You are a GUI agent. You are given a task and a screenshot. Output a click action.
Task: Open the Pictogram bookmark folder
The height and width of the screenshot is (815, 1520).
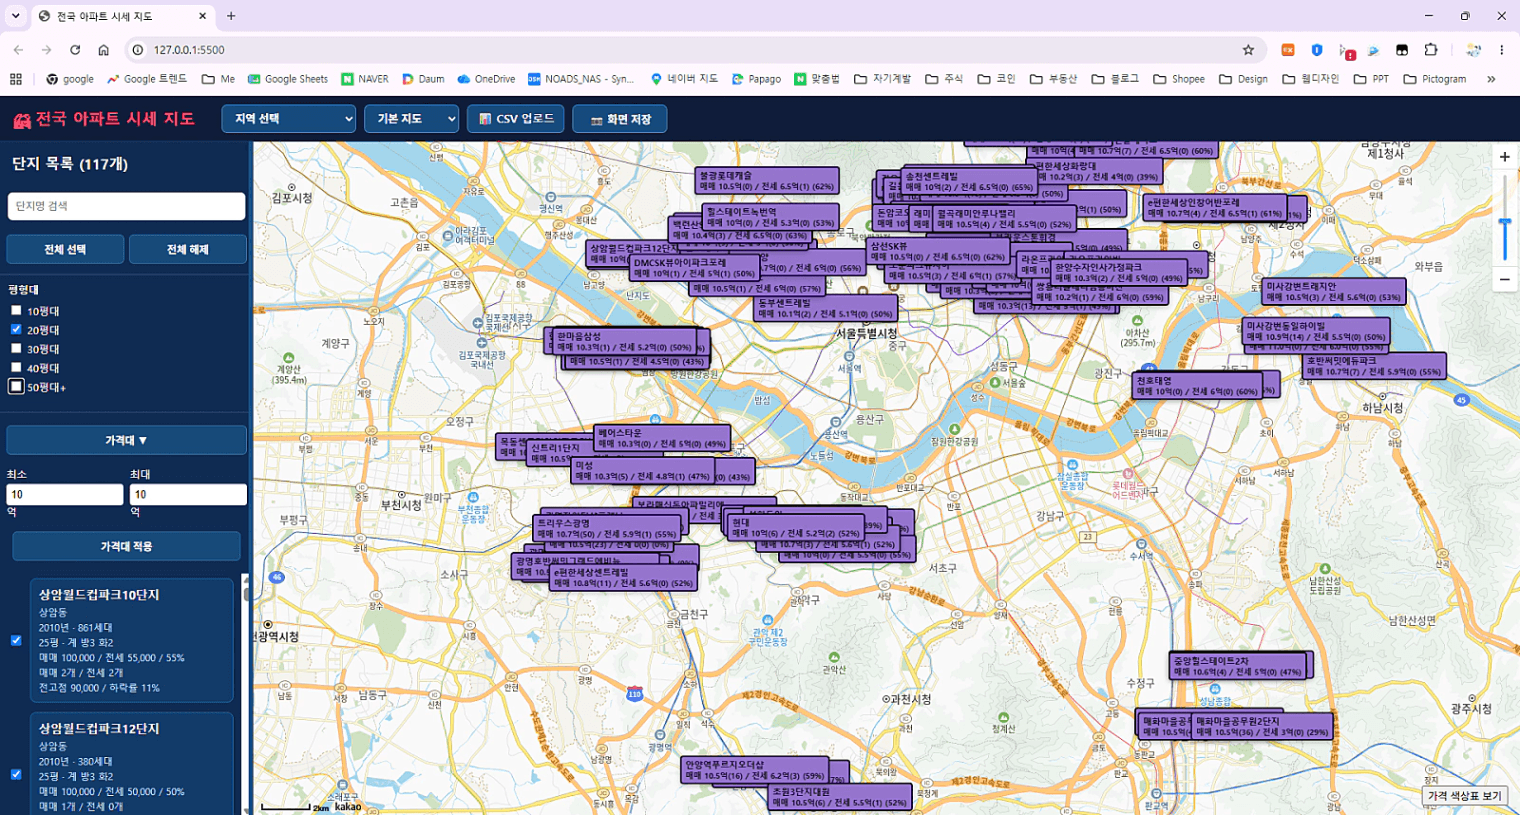click(x=1435, y=79)
